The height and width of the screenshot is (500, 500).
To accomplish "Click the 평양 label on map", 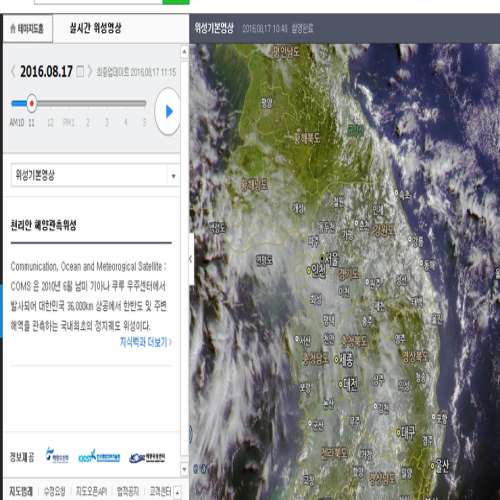I will coord(267,103).
